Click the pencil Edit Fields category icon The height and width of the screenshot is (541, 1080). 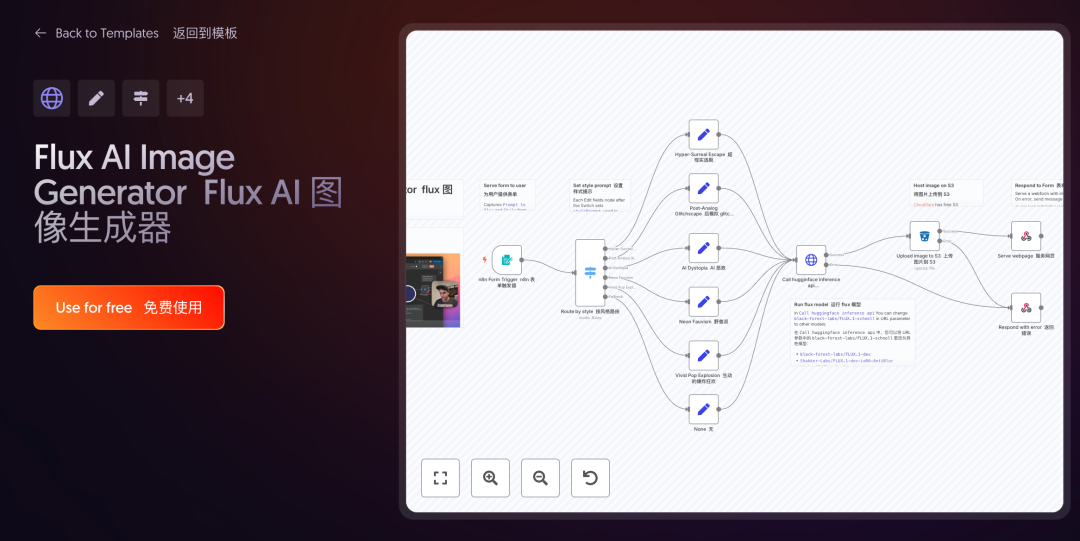pos(96,98)
